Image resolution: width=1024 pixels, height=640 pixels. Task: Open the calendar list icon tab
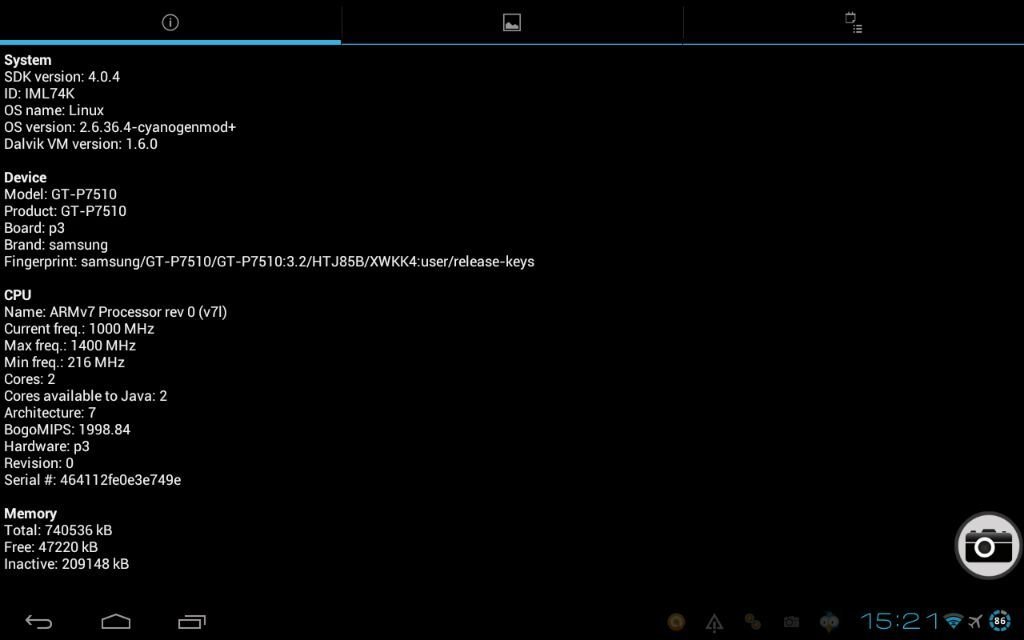(854, 22)
